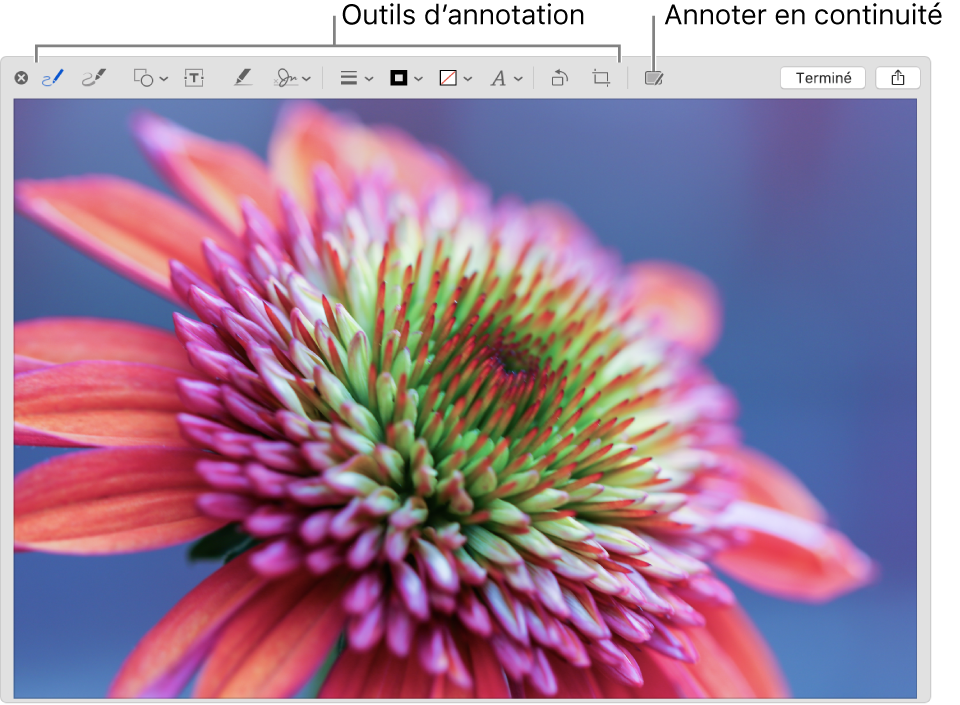Open the Share menu button

coord(898,78)
